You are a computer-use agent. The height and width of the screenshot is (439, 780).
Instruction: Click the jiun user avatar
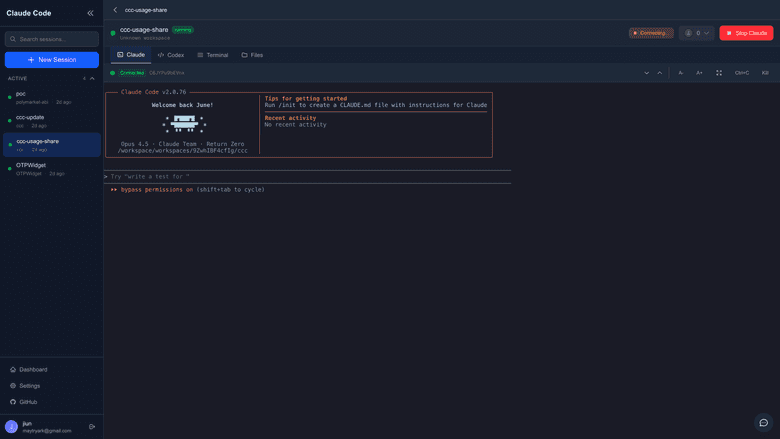click(x=11, y=427)
